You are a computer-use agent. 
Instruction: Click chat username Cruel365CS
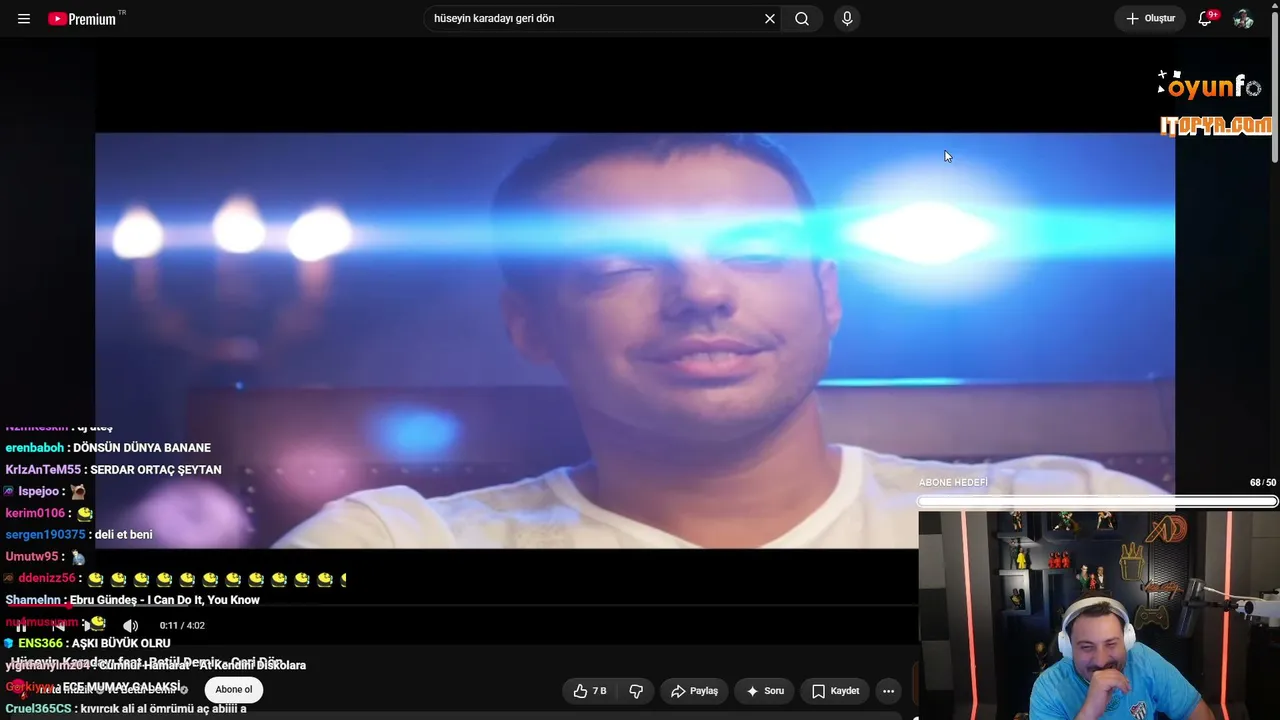(38, 709)
